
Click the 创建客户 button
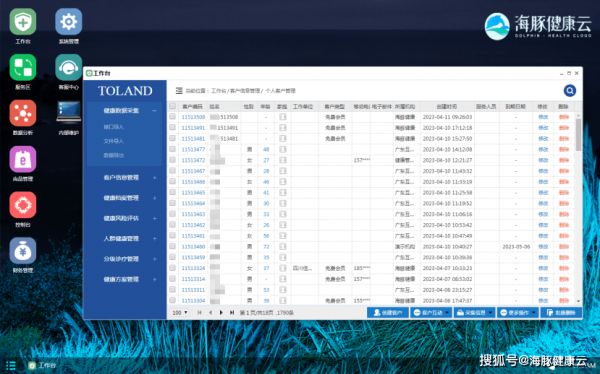click(x=388, y=313)
